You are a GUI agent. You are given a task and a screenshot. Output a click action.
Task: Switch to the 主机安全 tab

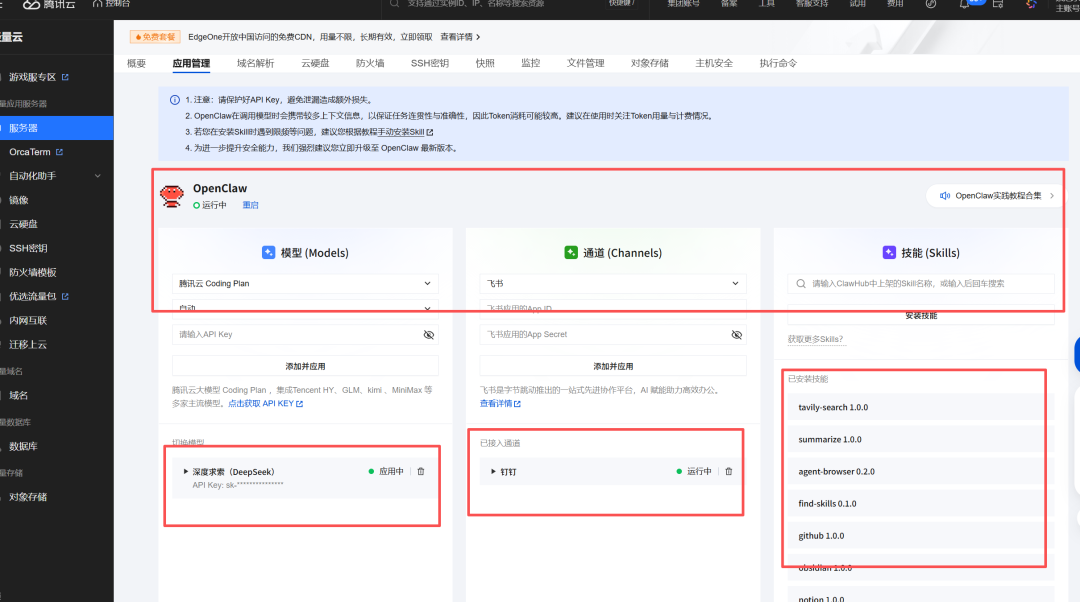714,63
